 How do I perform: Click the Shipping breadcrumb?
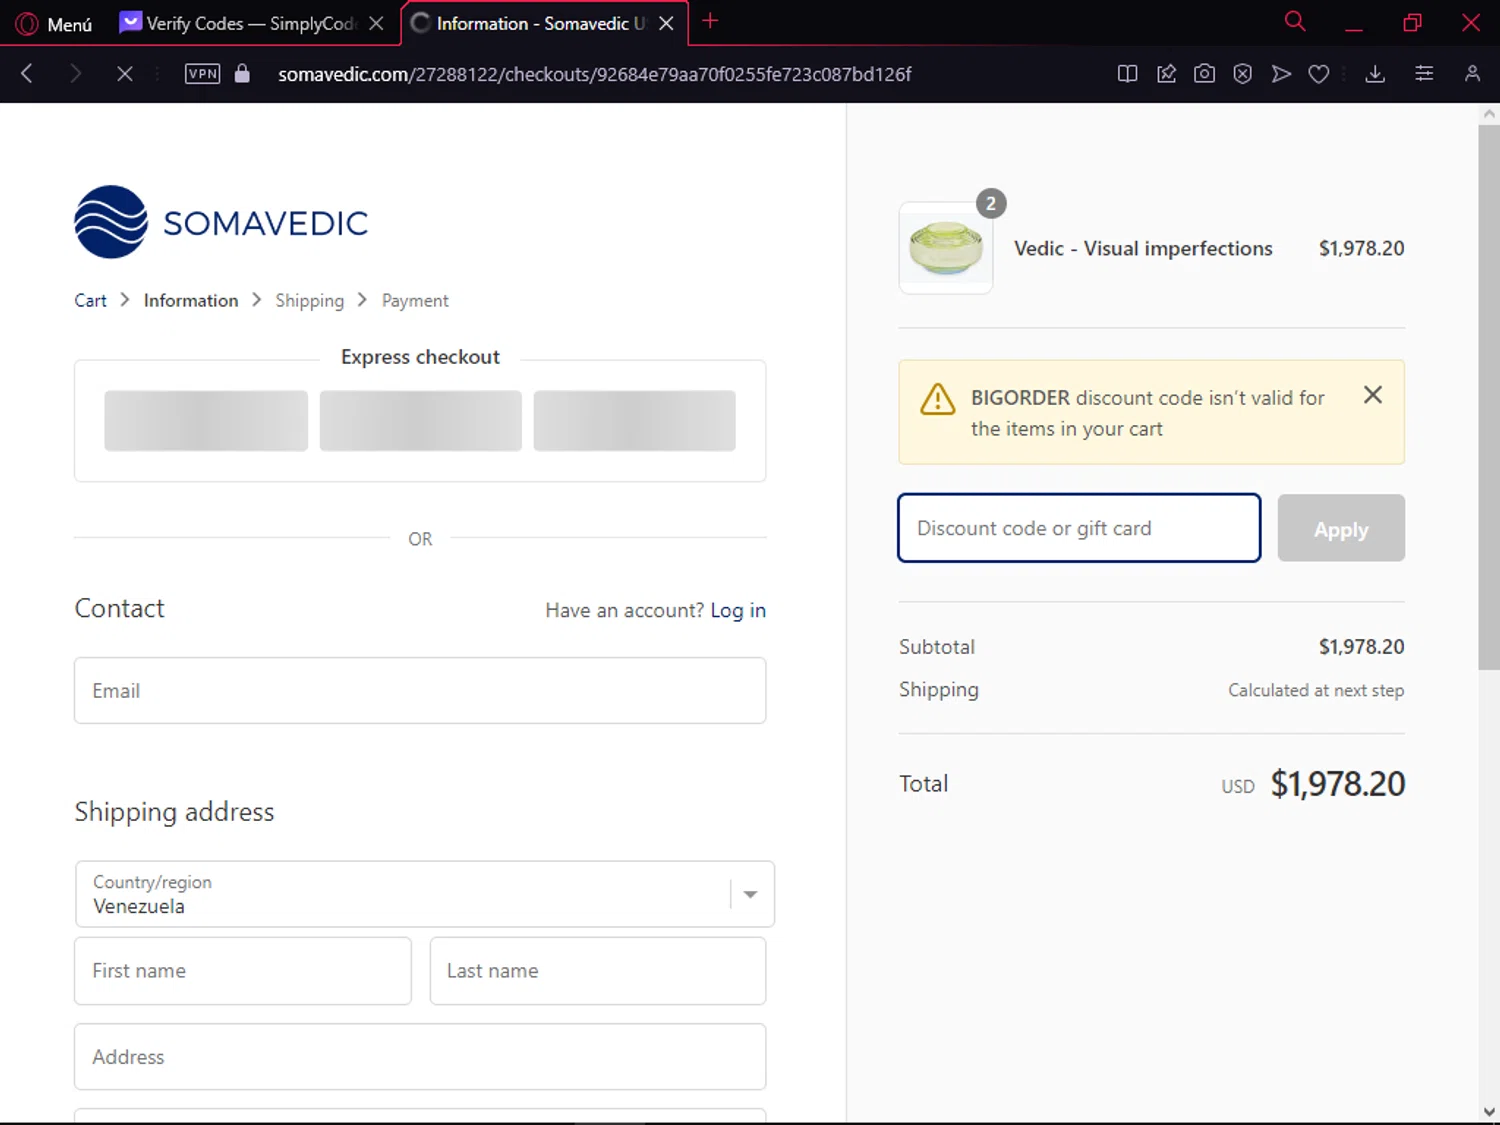point(309,300)
